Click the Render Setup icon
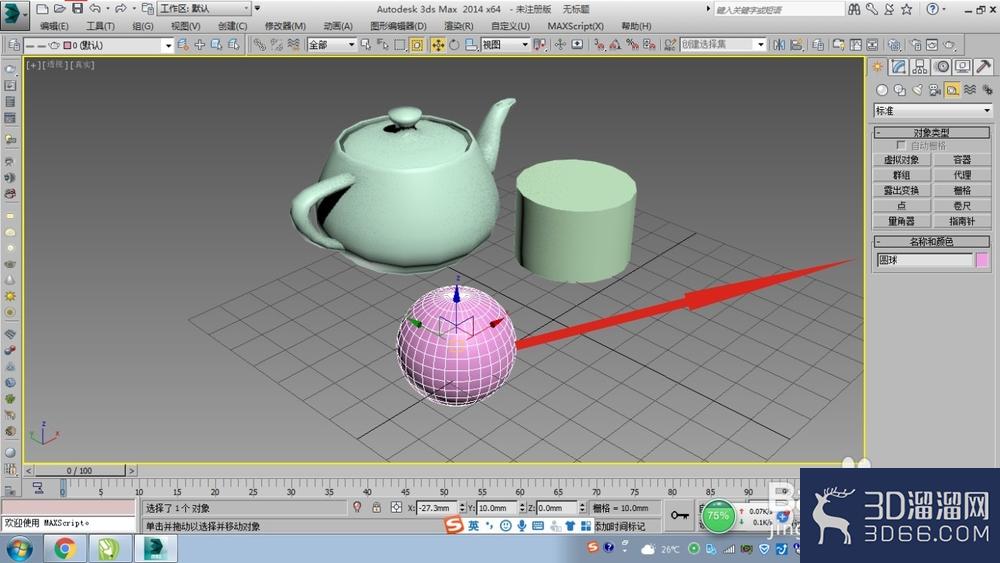 click(x=916, y=45)
